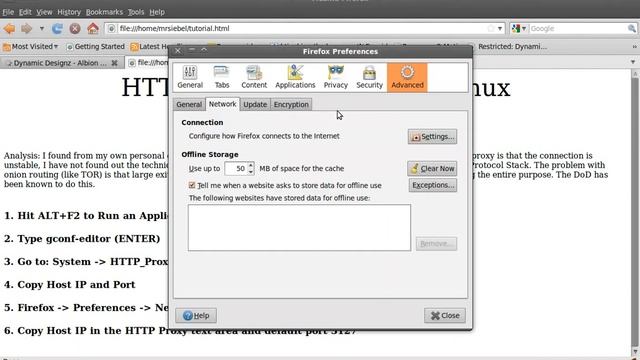
Task: Open the Edit menu
Action: (25, 12)
